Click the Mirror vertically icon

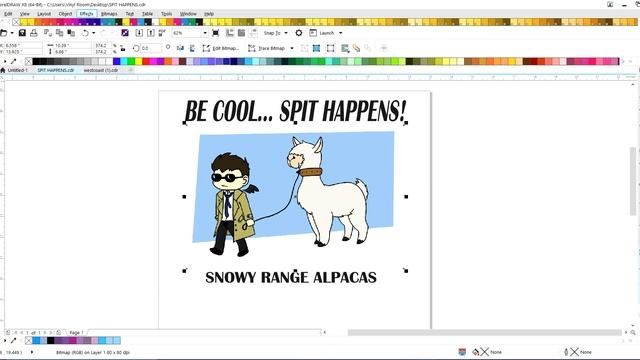(x=192, y=48)
